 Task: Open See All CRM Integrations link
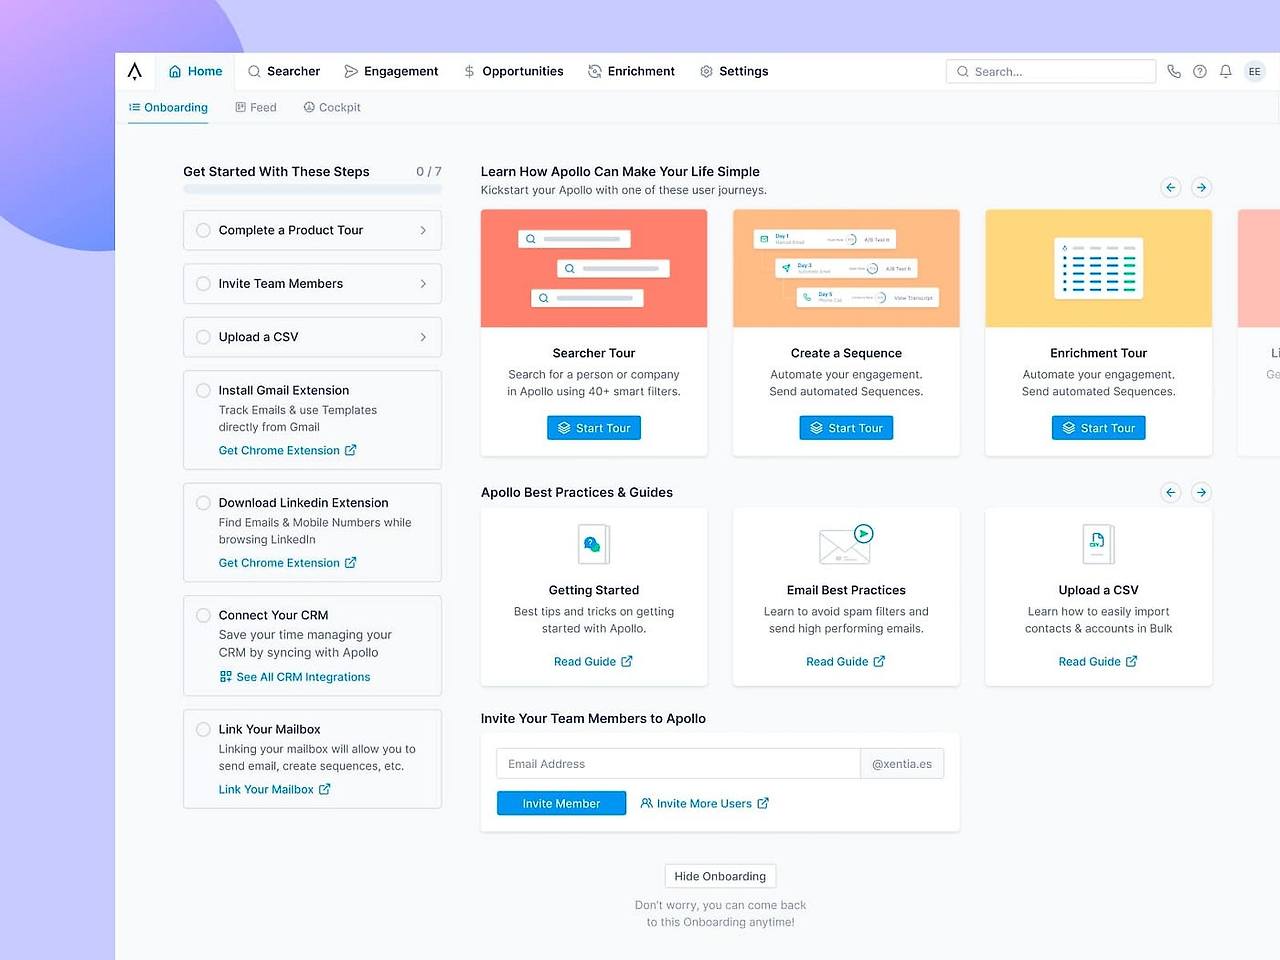click(295, 677)
